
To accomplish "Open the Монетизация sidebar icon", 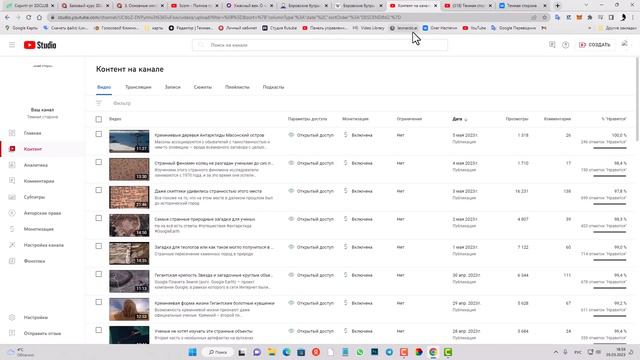I will (x=12, y=229).
